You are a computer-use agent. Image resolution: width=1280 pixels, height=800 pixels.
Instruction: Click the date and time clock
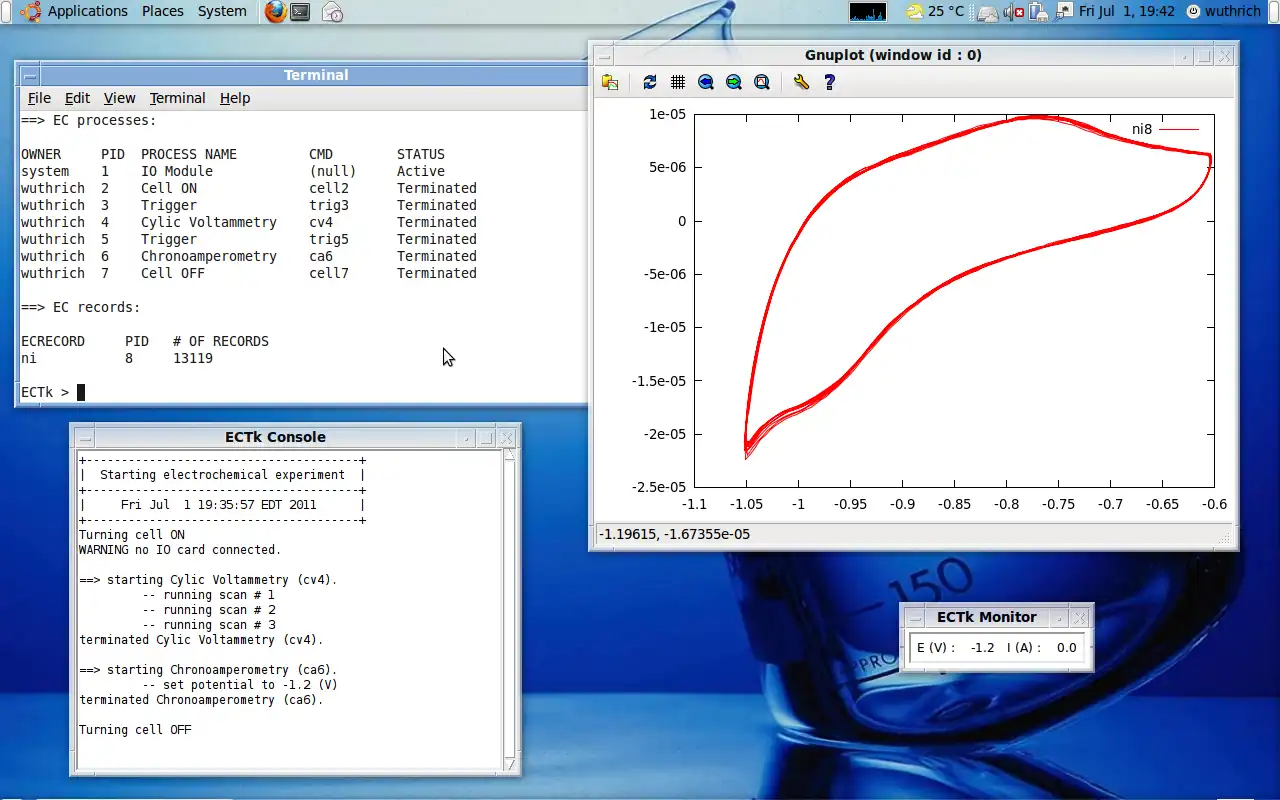(1127, 12)
